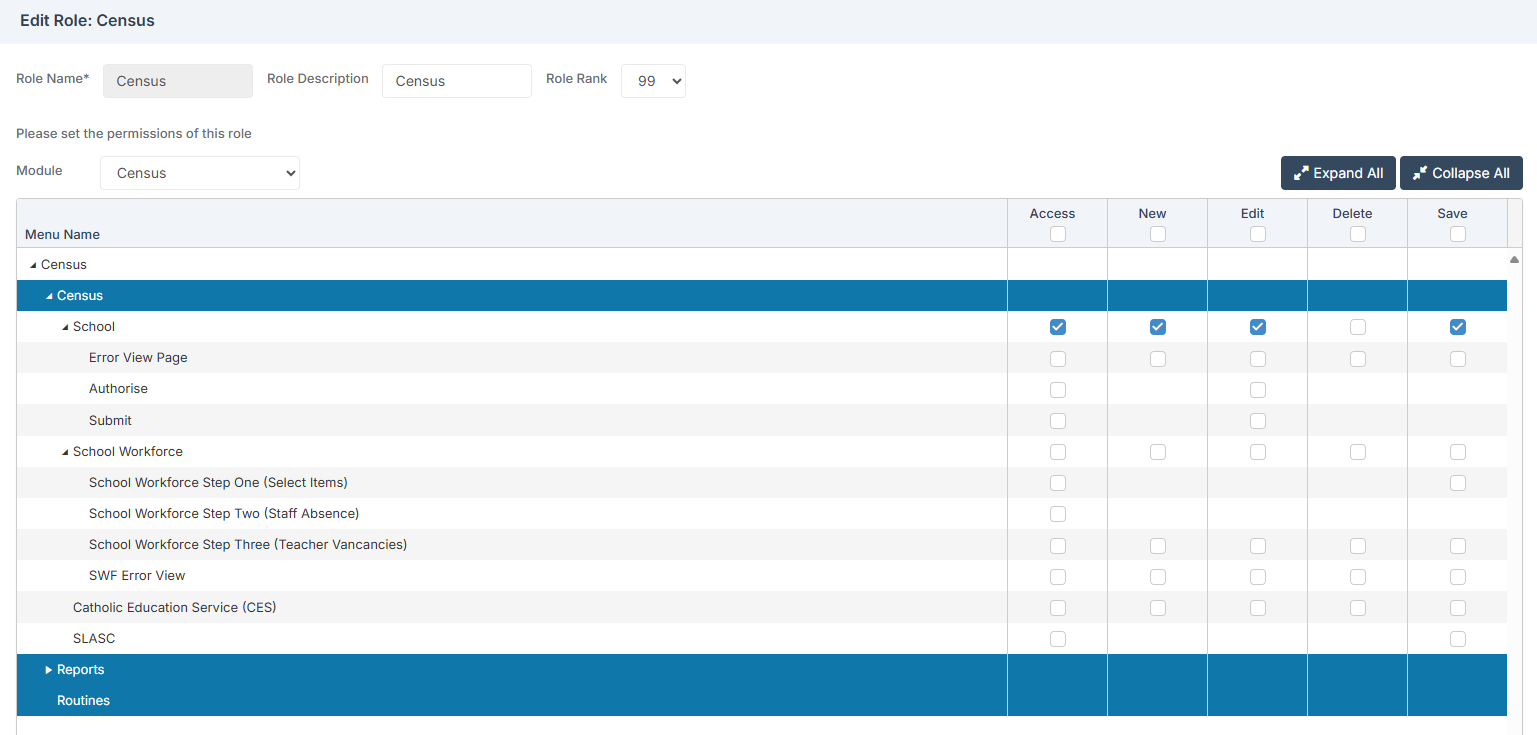The width and height of the screenshot is (1537, 735).
Task: Click the Collapse All button
Action: [1461, 172]
